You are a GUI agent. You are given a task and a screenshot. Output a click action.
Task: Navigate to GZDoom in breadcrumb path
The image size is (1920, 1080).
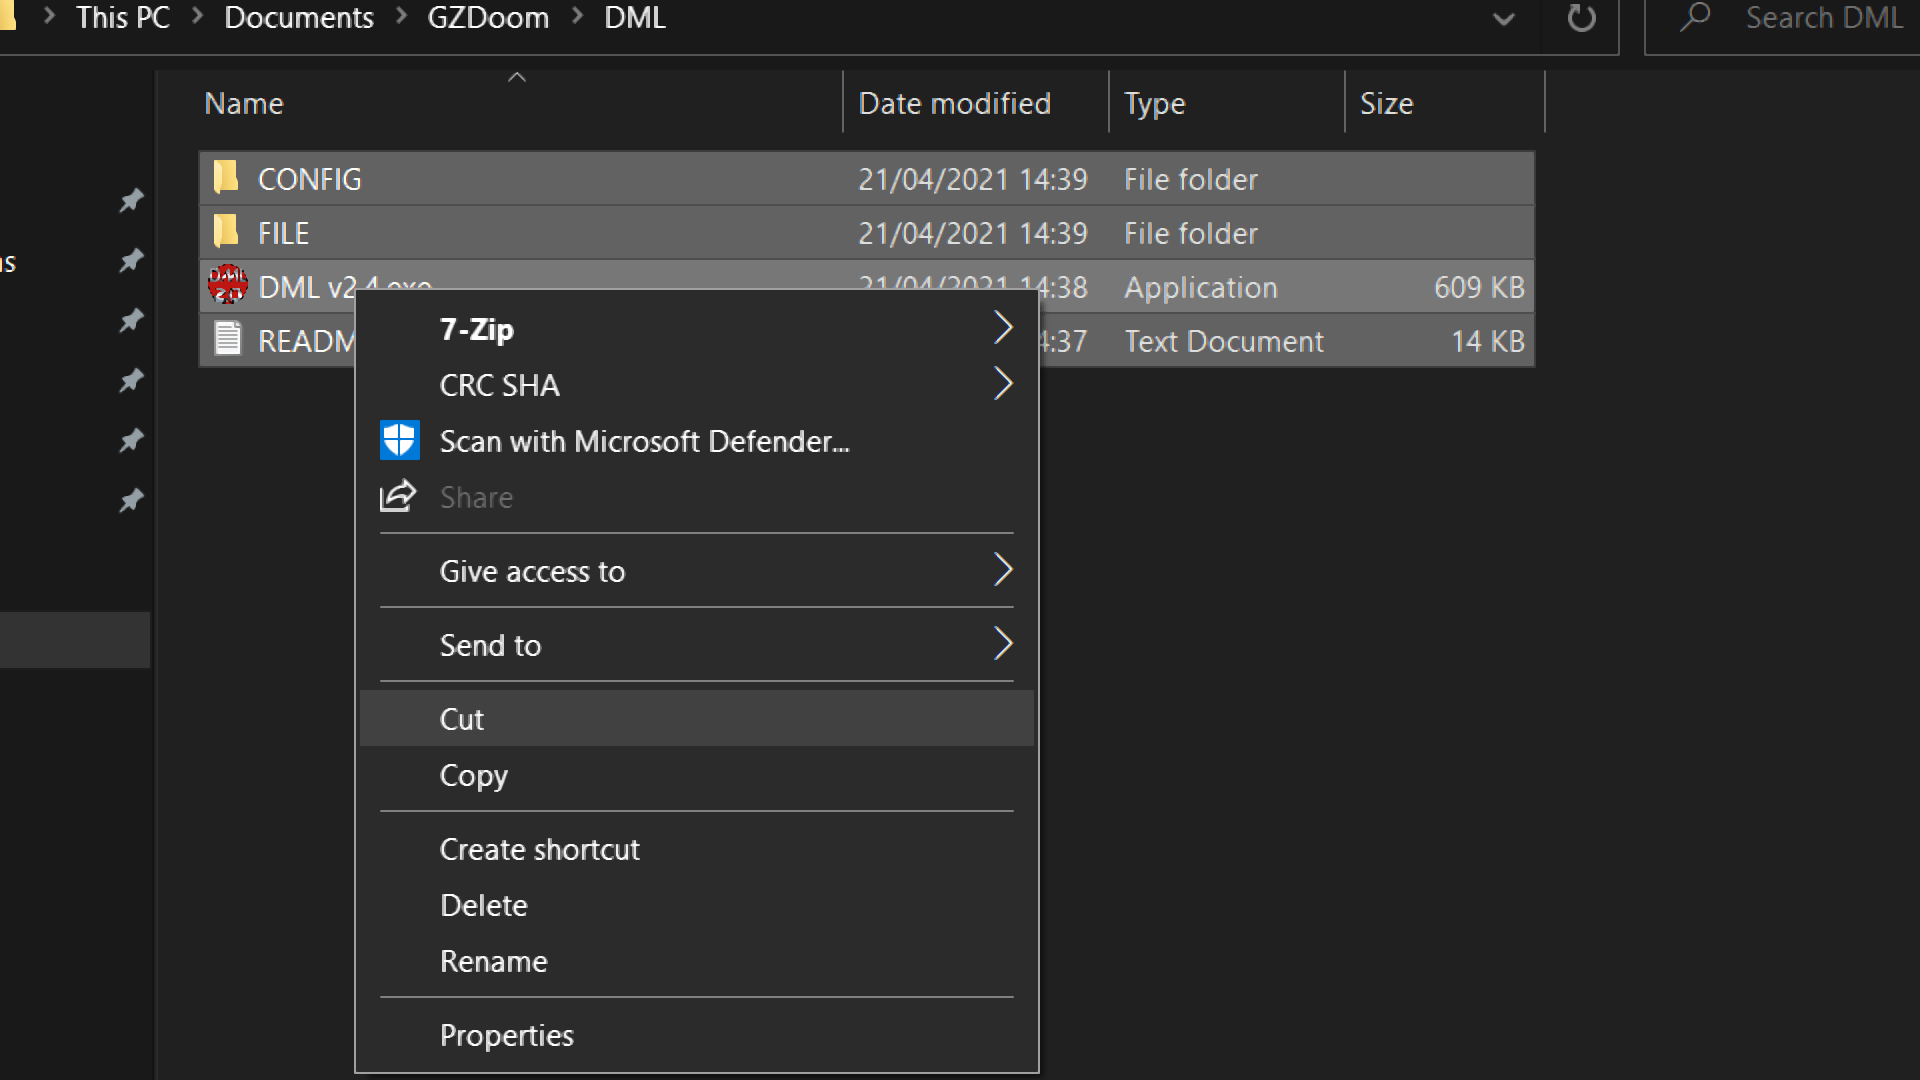click(488, 18)
